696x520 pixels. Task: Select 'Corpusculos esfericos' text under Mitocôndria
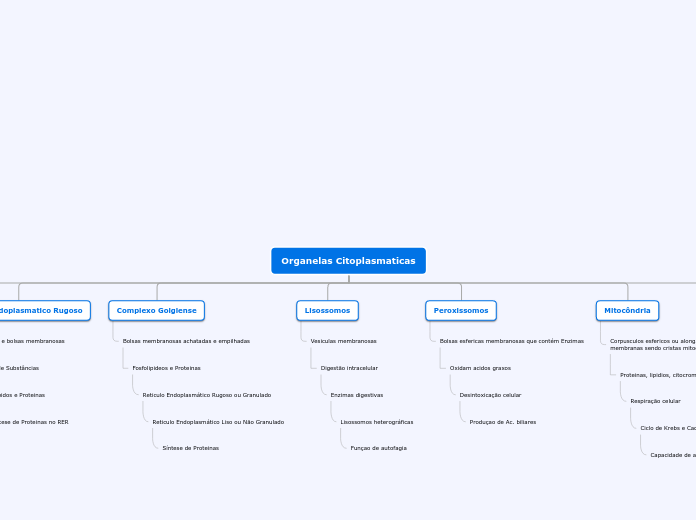(652, 345)
